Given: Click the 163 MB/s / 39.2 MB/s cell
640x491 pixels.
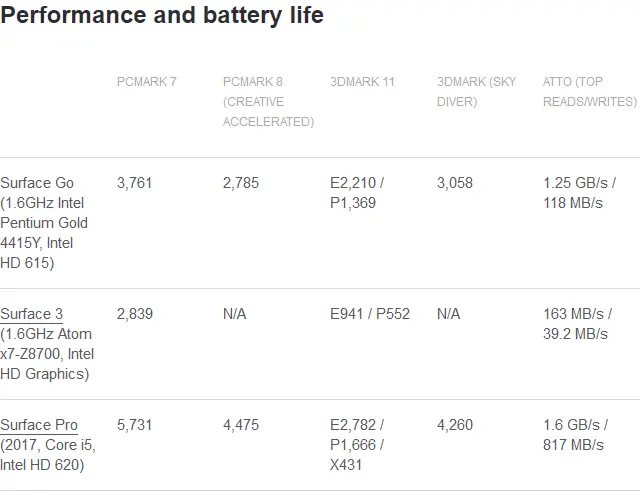Looking at the screenshot, I should point(578,324).
